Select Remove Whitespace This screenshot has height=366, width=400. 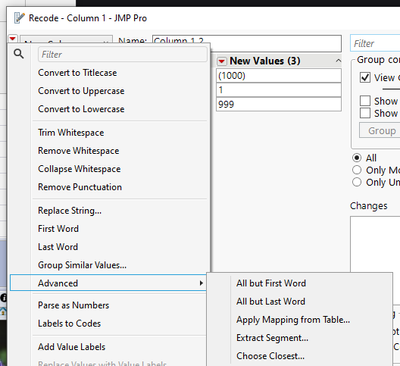78,151
